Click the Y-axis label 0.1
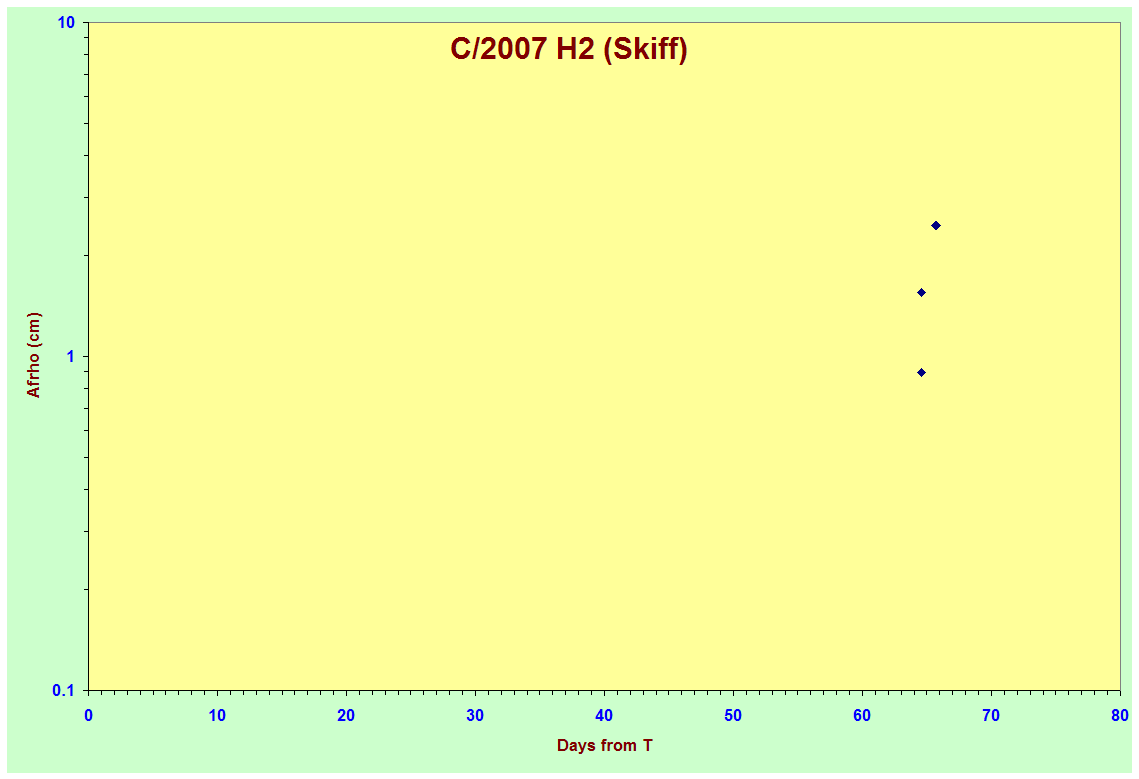 coord(63,690)
